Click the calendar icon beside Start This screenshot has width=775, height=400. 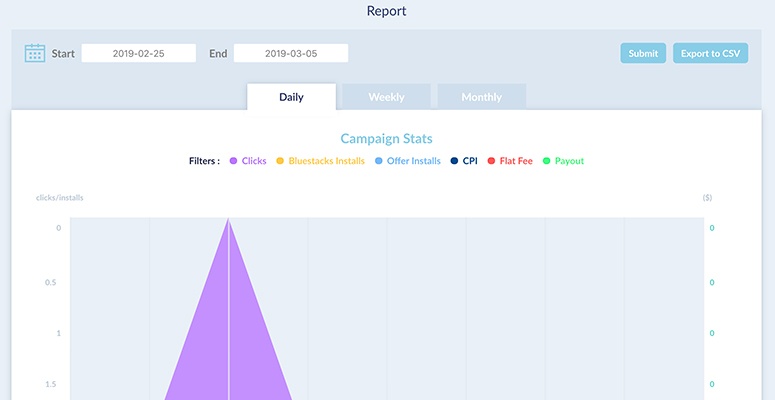[x=35, y=53]
